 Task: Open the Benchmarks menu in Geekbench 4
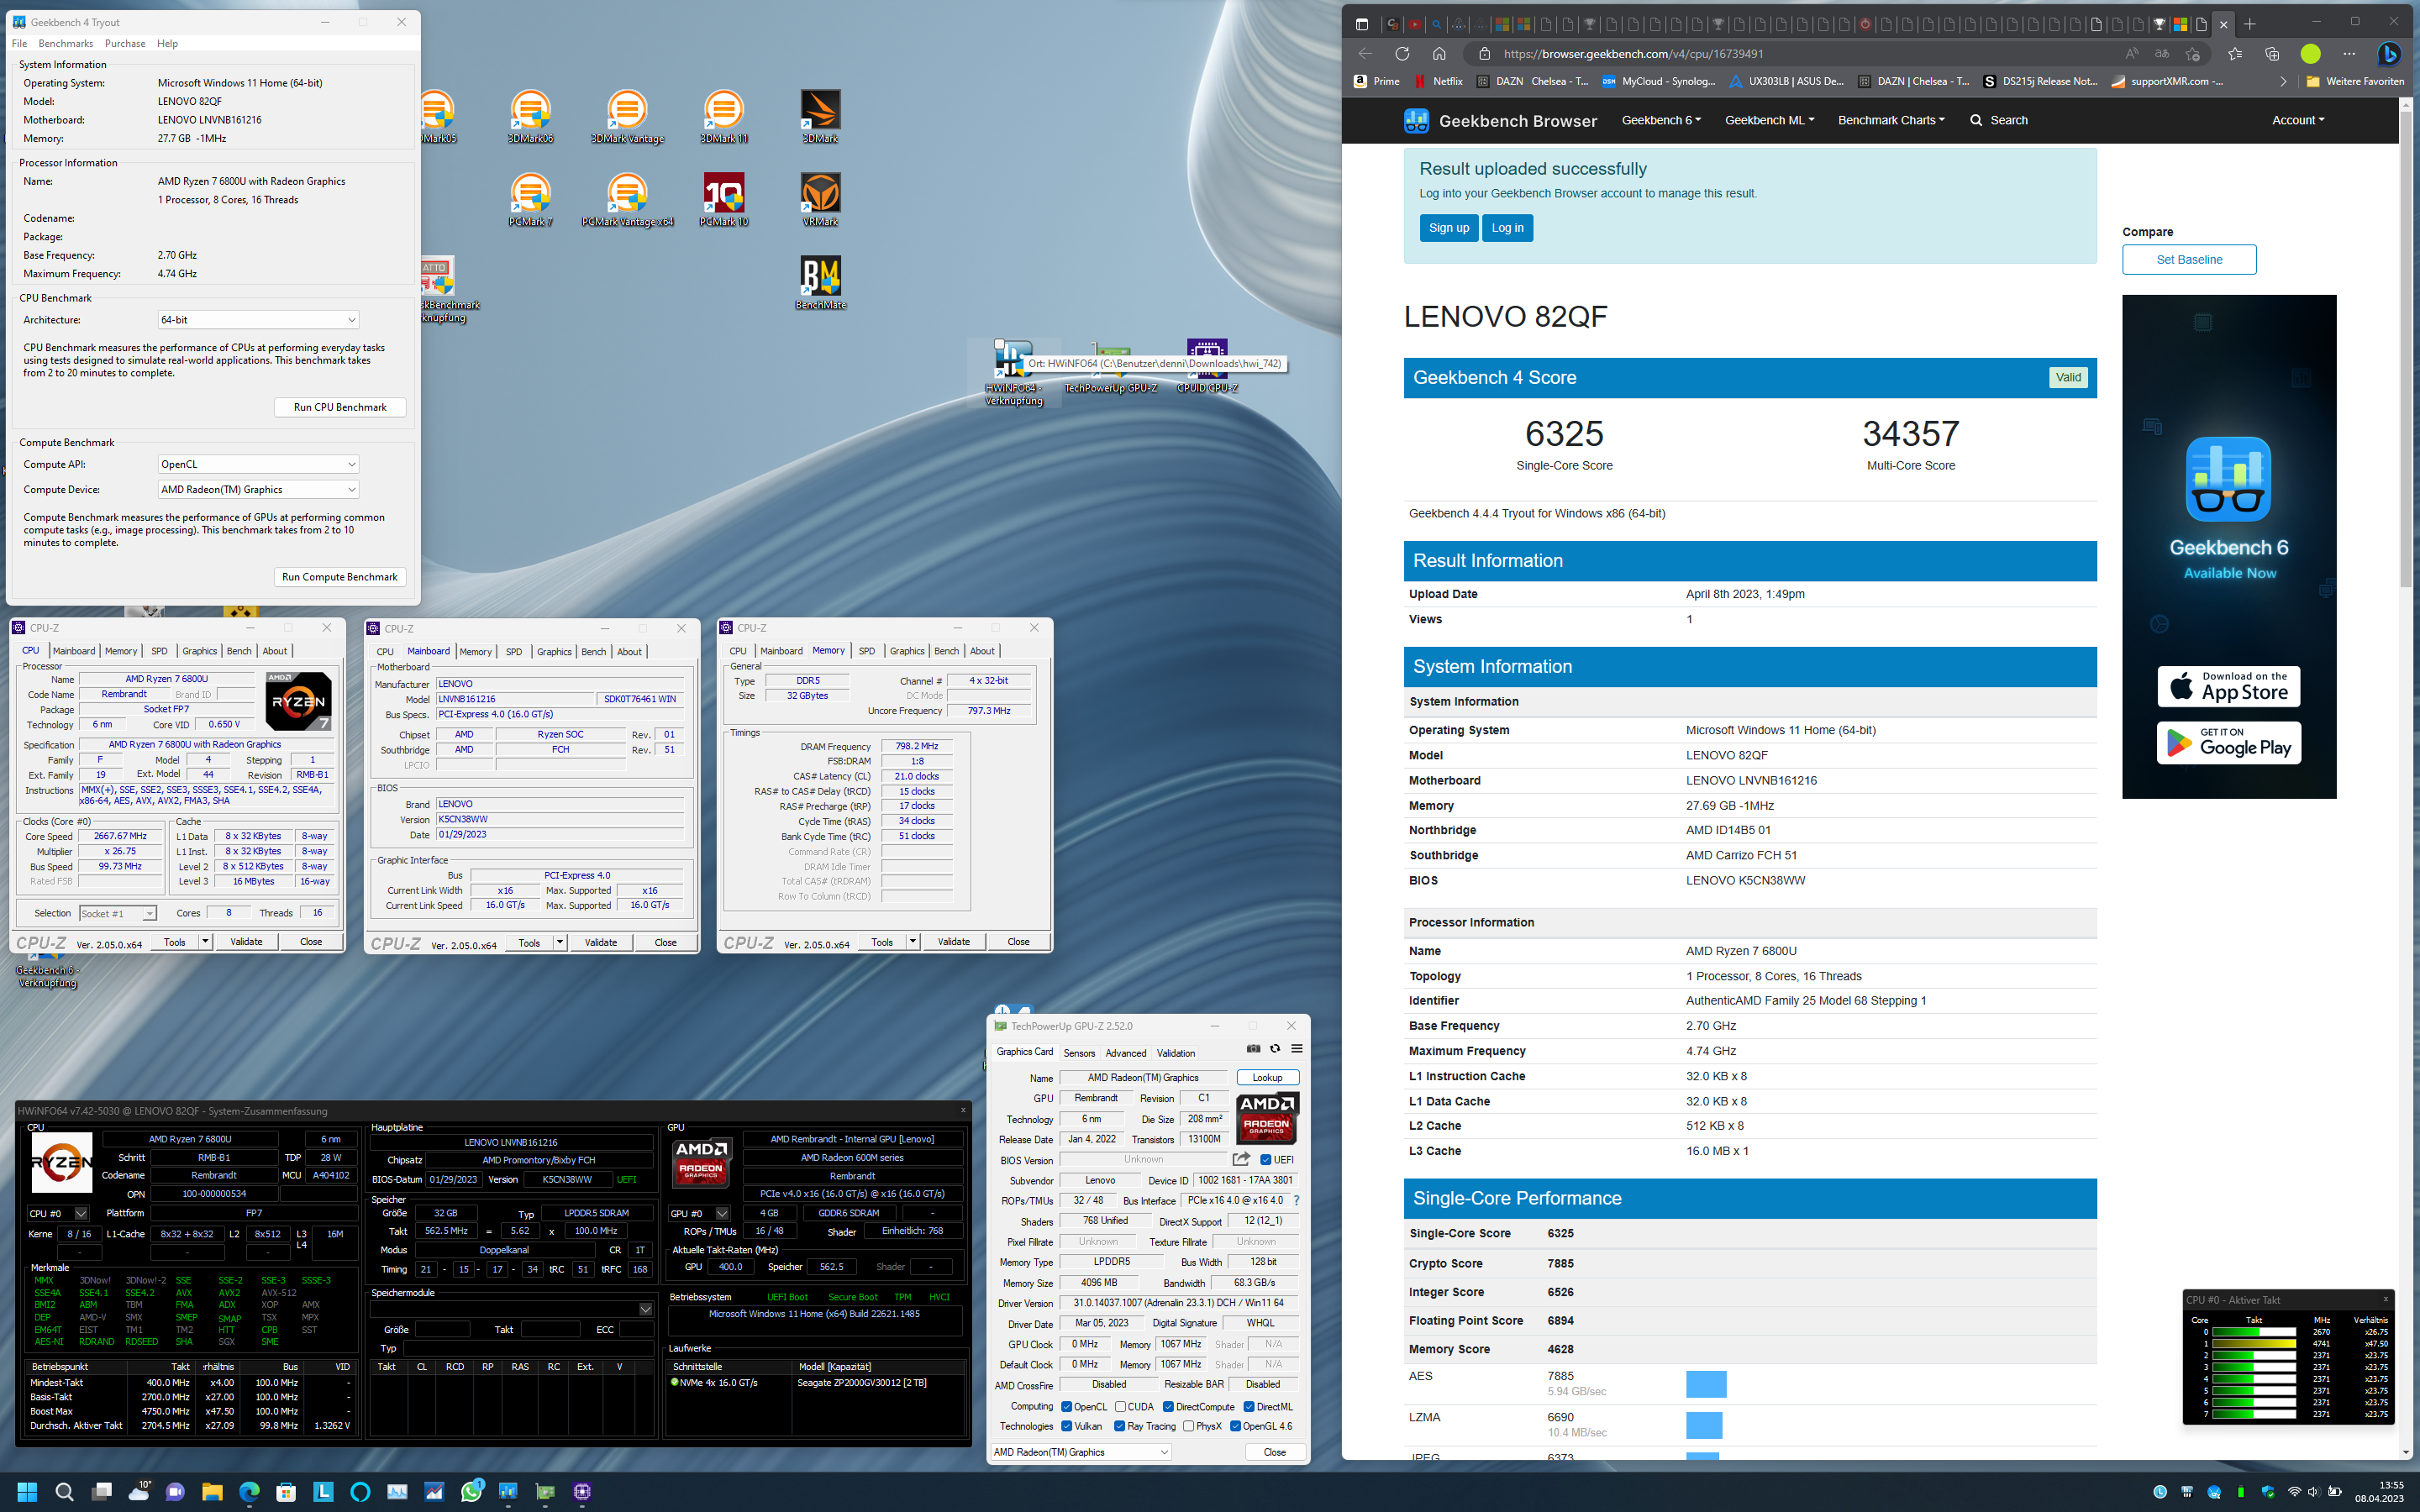pyautogui.click(x=66, y=44)
